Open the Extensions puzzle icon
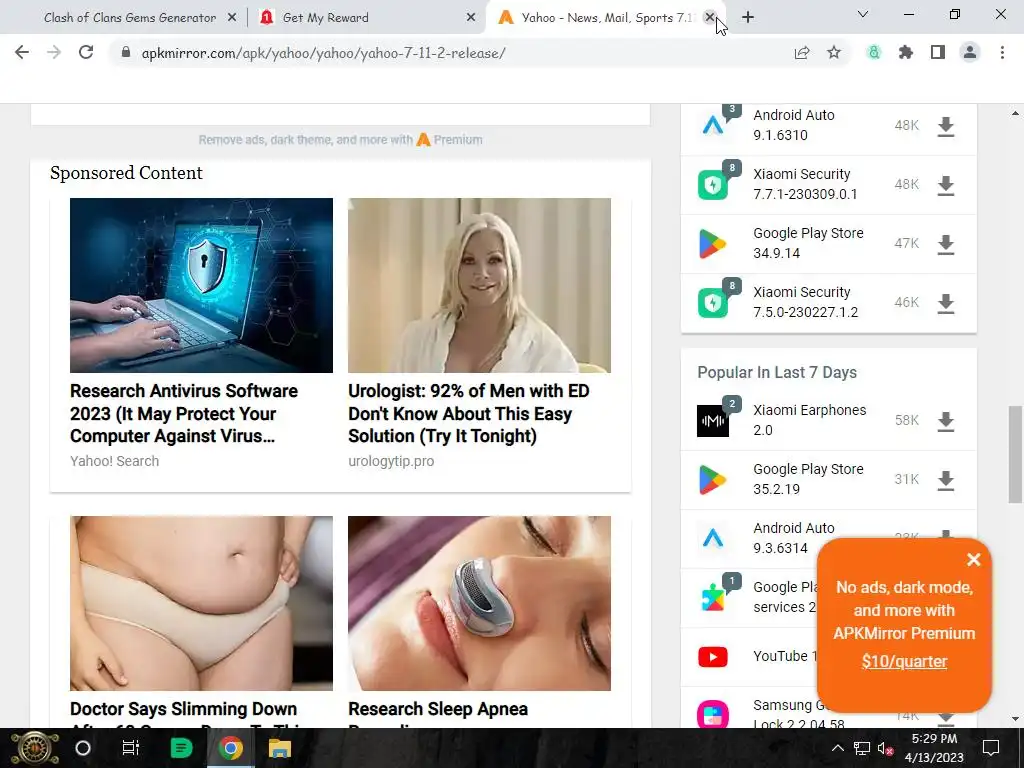This screenshot has height=768, width=1024. coord(906,53)
